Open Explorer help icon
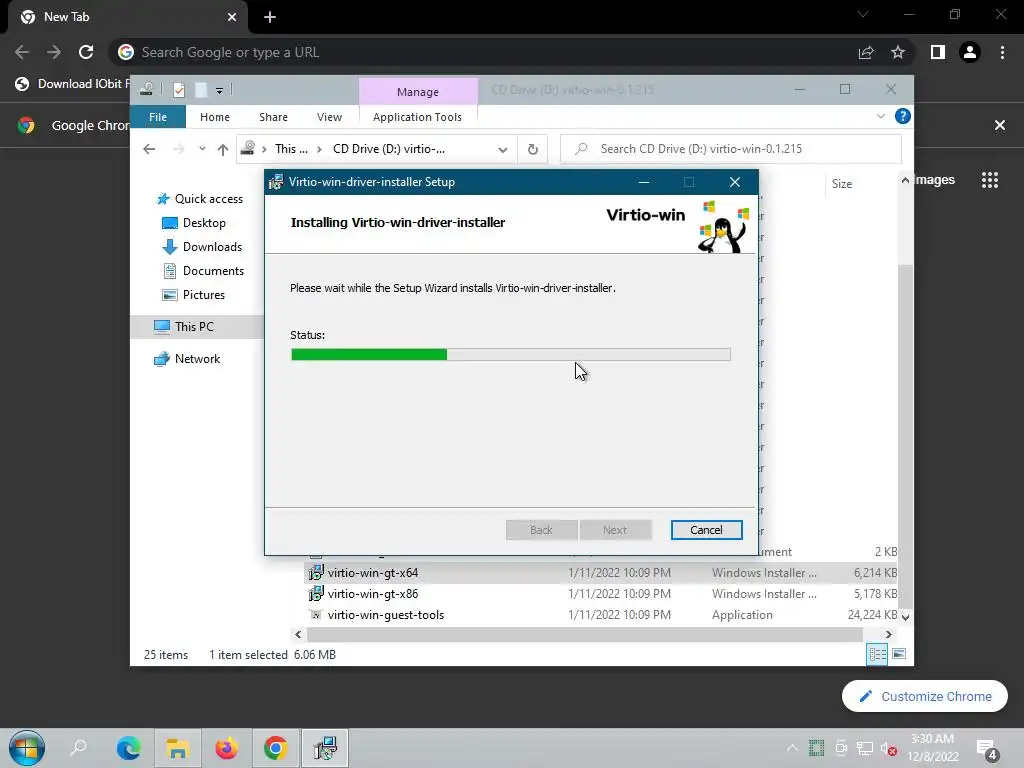 [x=903, y=116]
